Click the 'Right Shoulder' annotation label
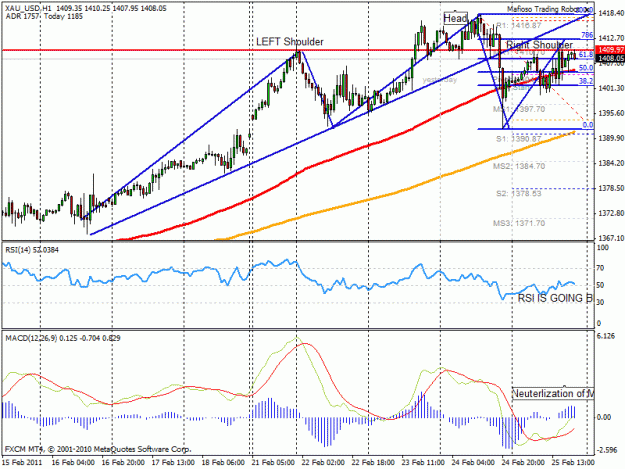This screenshot has width=625, height=469. click(x=539, y=45)
